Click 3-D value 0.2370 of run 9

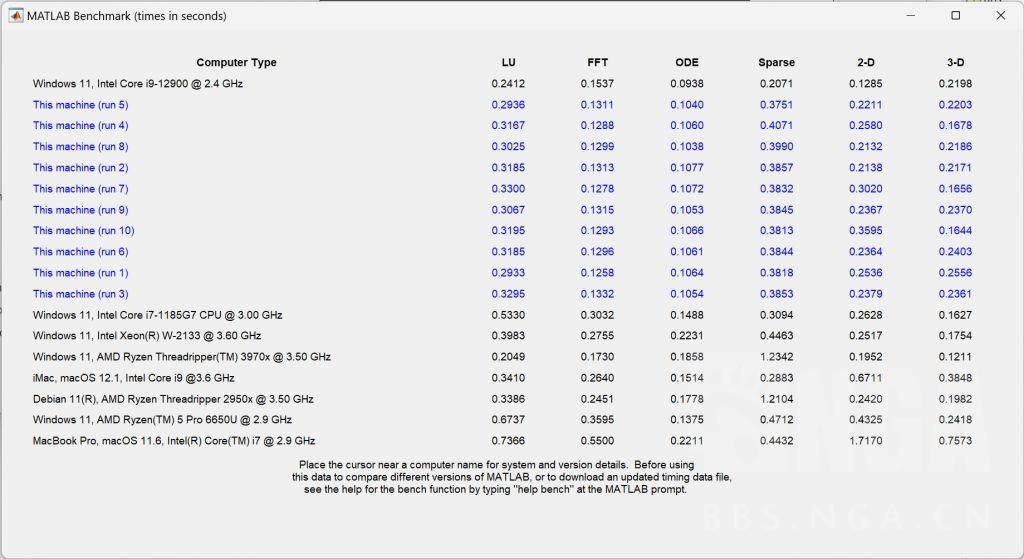coord(955,210)
